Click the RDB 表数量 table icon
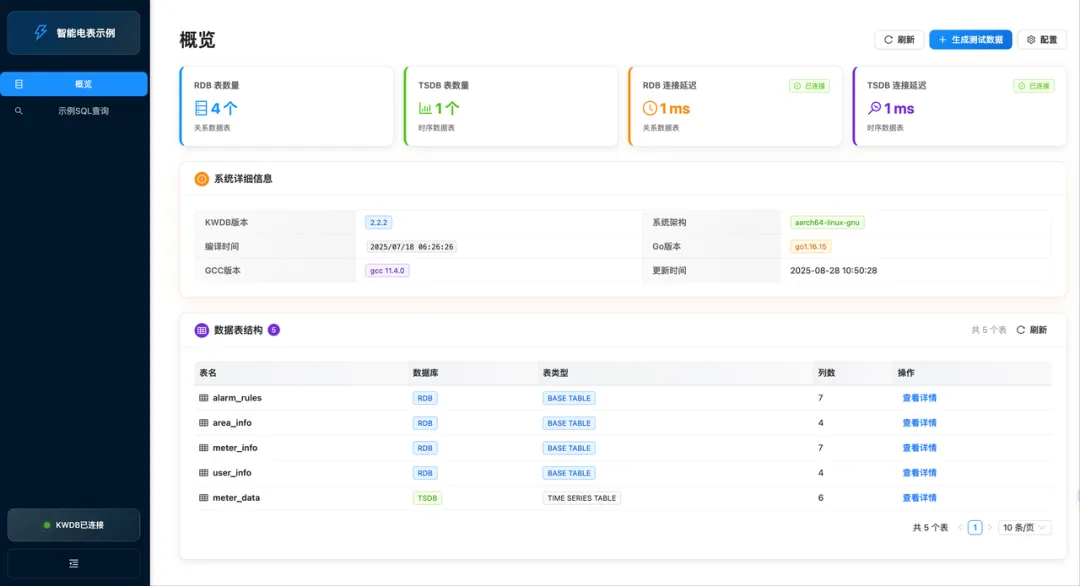This screenshot has height=586, width=1080. (201, 108)
